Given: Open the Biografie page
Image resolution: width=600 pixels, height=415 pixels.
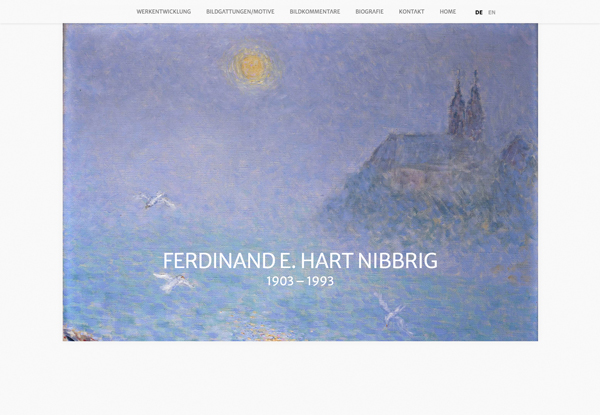Looking at the screenshot, I should (x=369, y=12).
